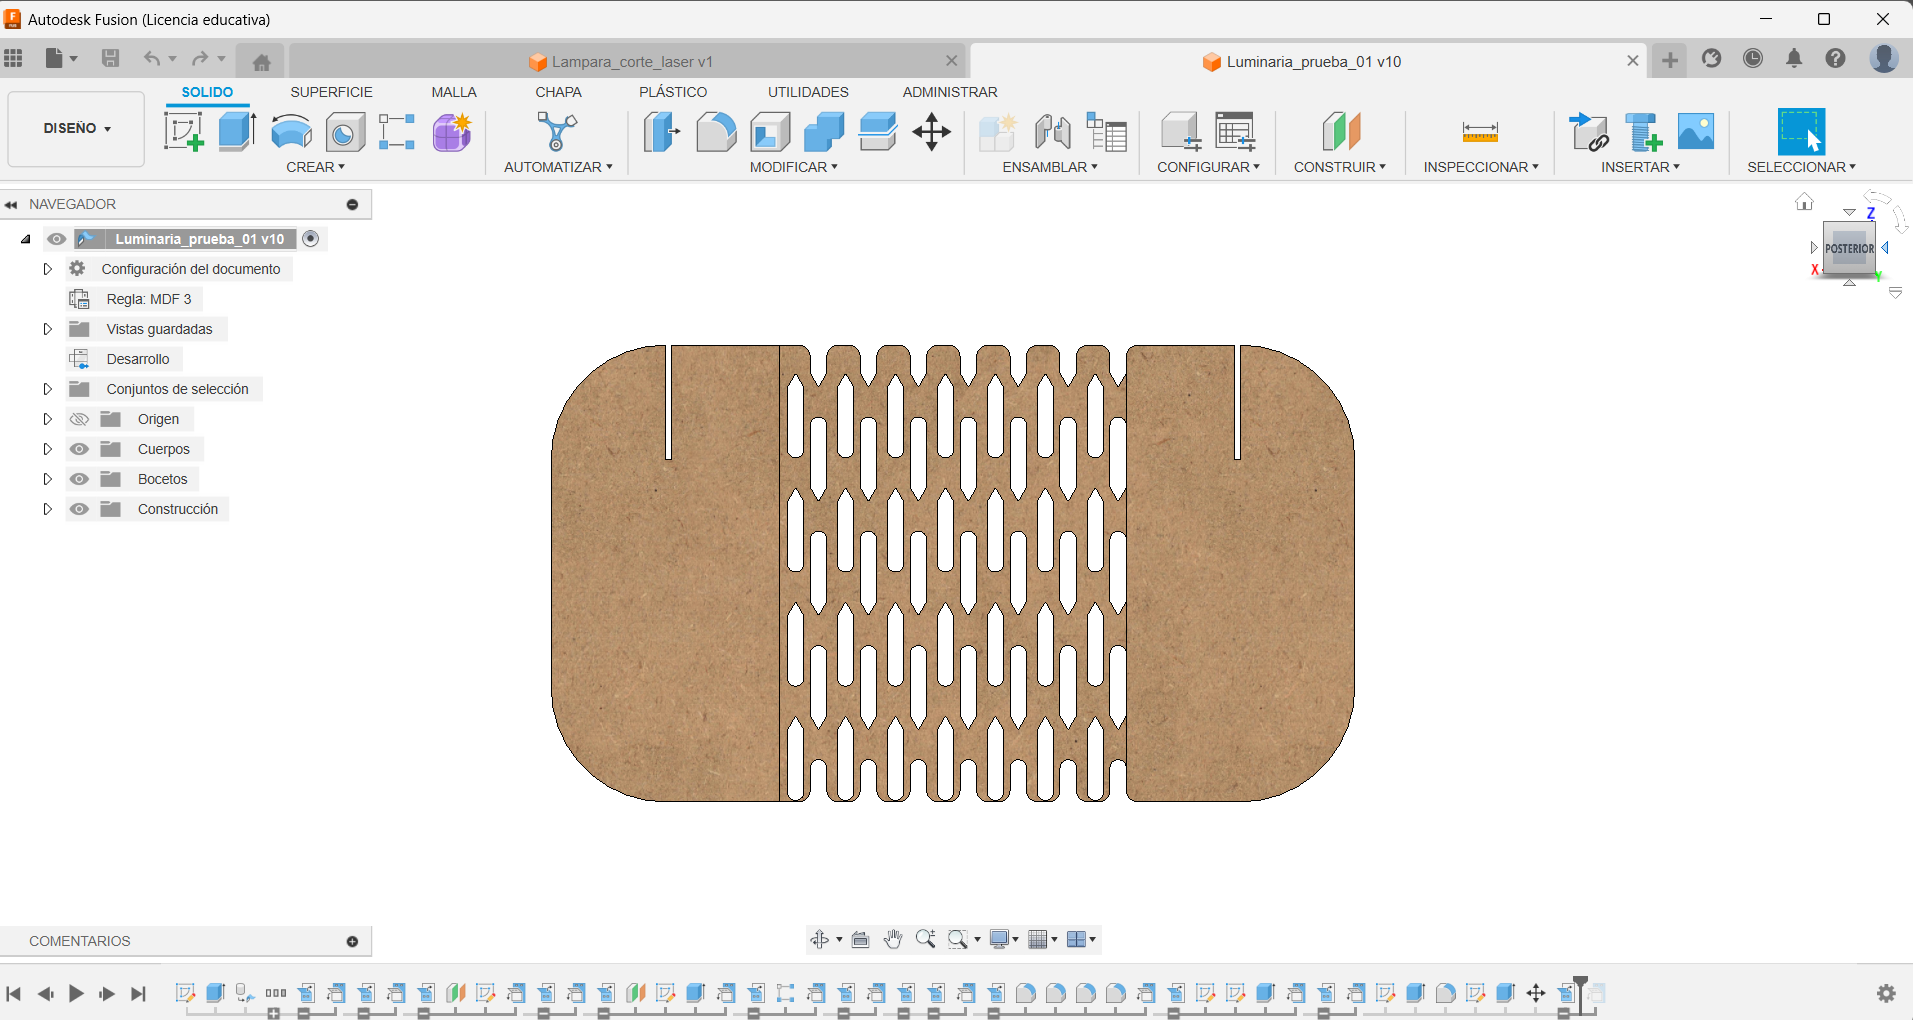Select the Offset Plane construct tool
Screen dimensions: 1913x1020
click(1341, 132)
